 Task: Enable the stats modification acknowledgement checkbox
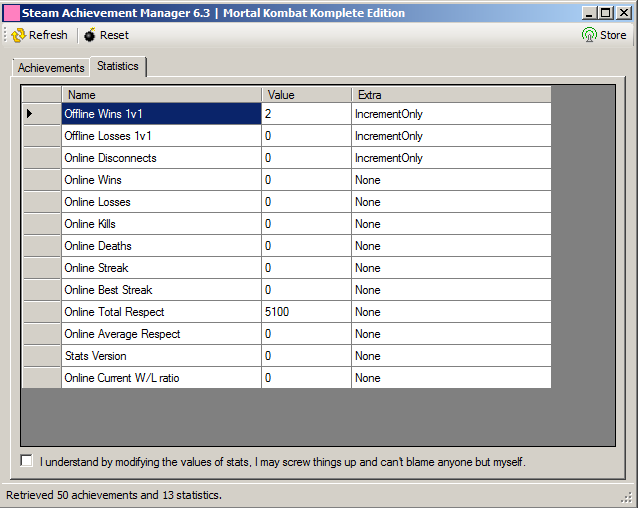pos(27,461)
